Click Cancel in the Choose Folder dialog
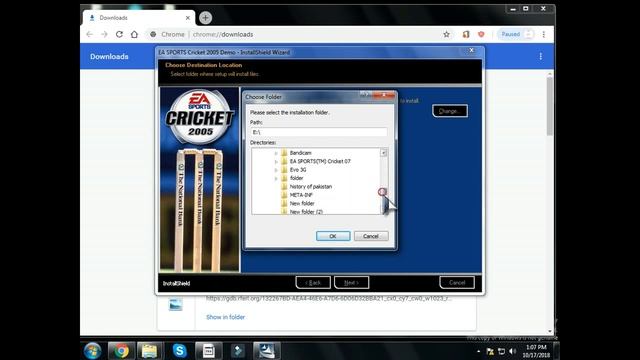This screenshot has height=360, width=640. (371, 236)
